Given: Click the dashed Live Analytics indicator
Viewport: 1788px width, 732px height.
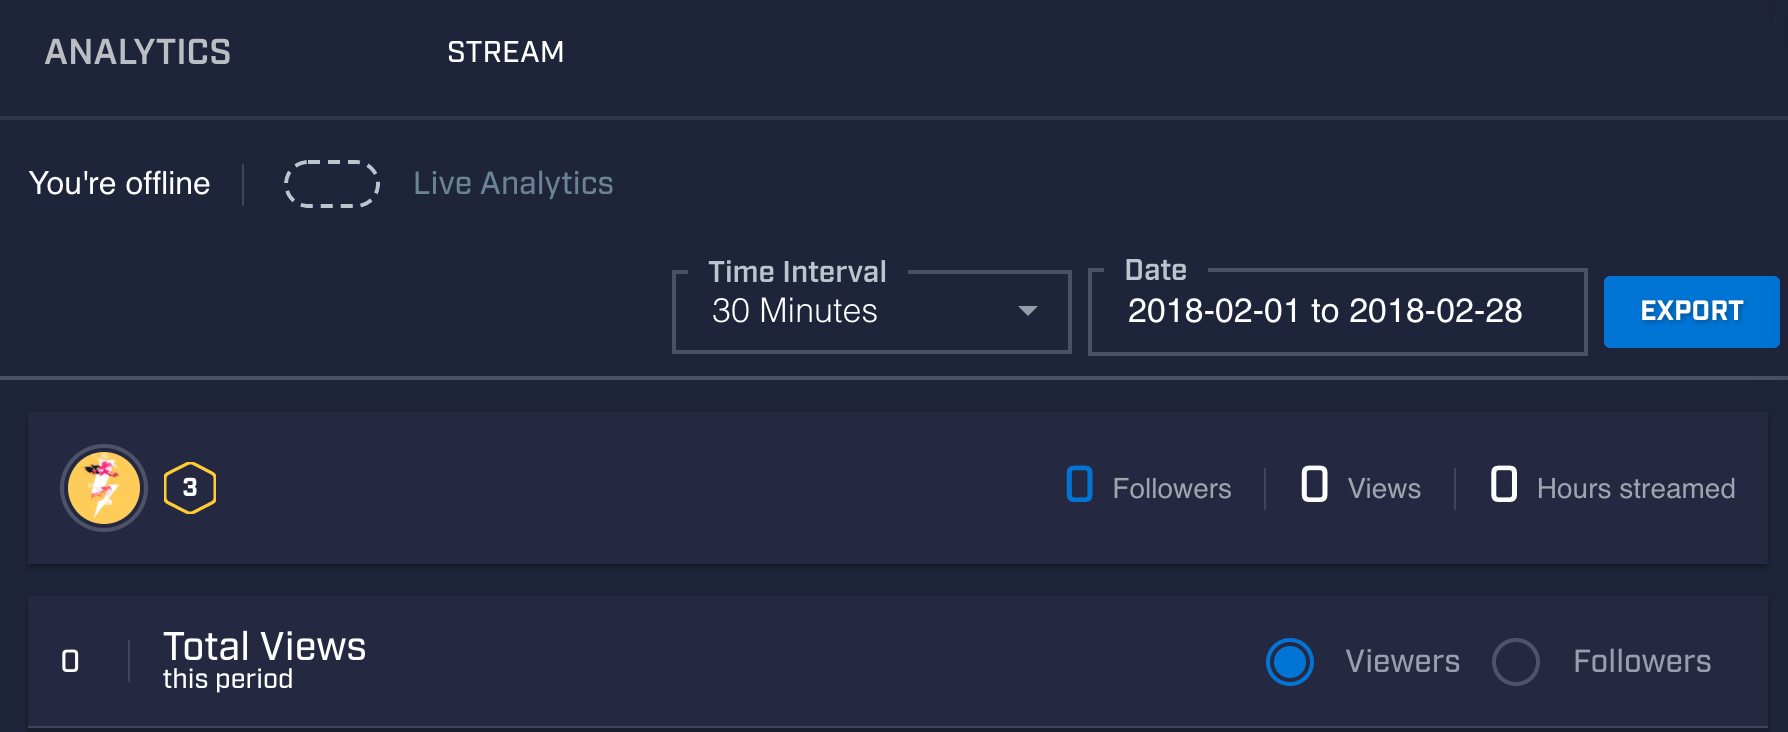Looking at the screenshot, I should click(x=331, y=184).
